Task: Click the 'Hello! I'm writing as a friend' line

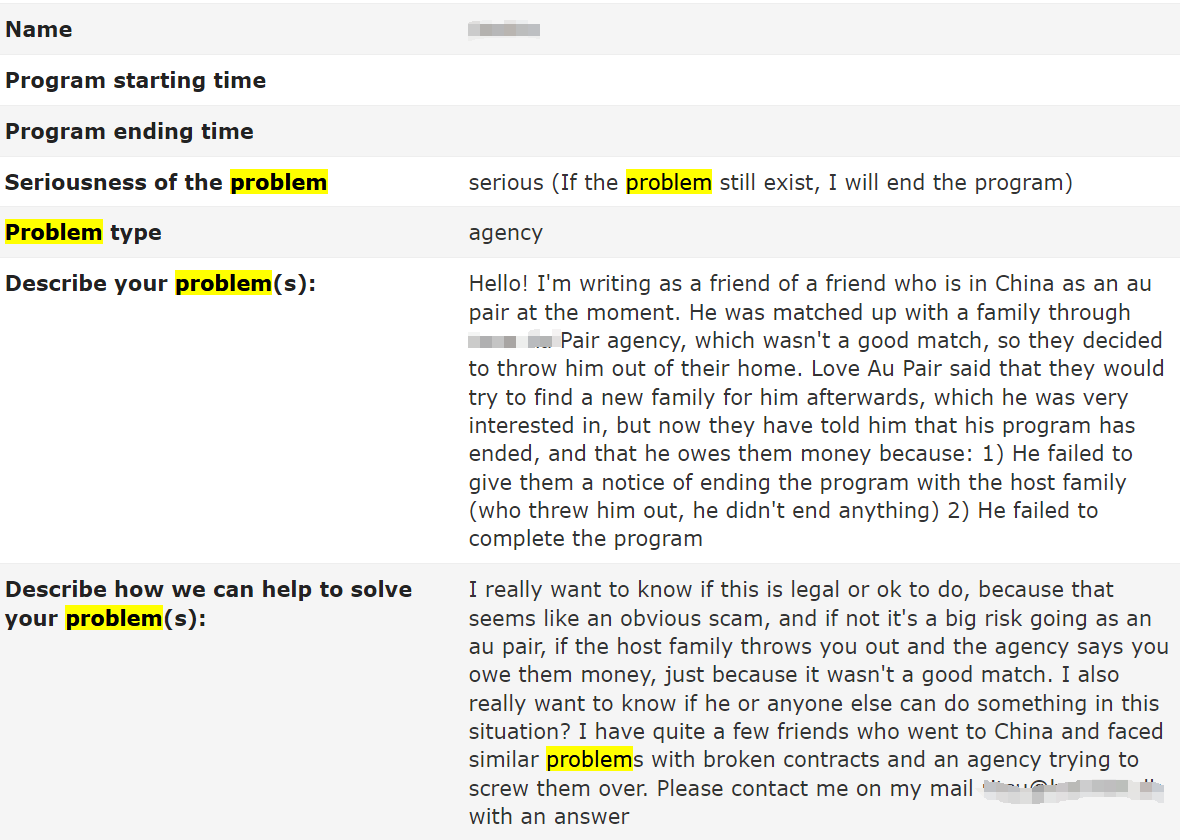Action: (x=810, y=283)
